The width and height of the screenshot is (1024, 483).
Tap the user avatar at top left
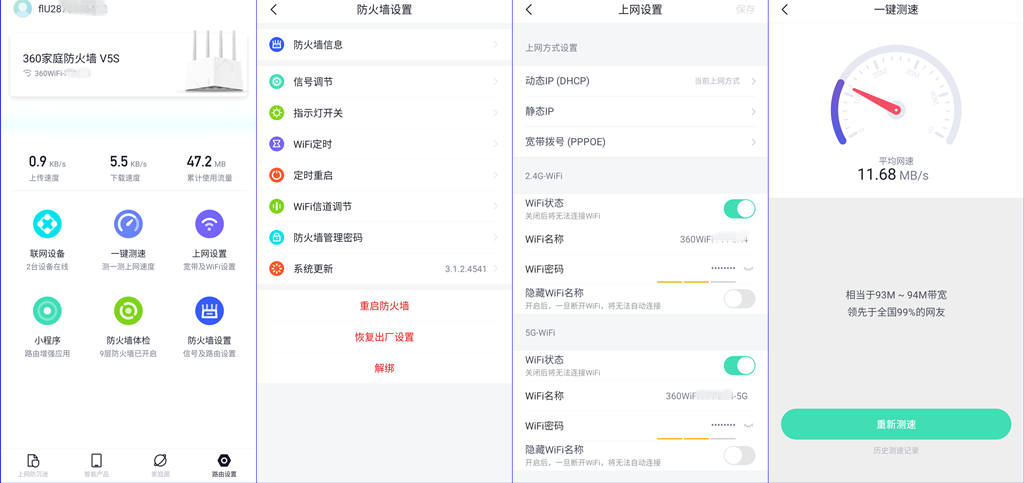tap(22, 8)
